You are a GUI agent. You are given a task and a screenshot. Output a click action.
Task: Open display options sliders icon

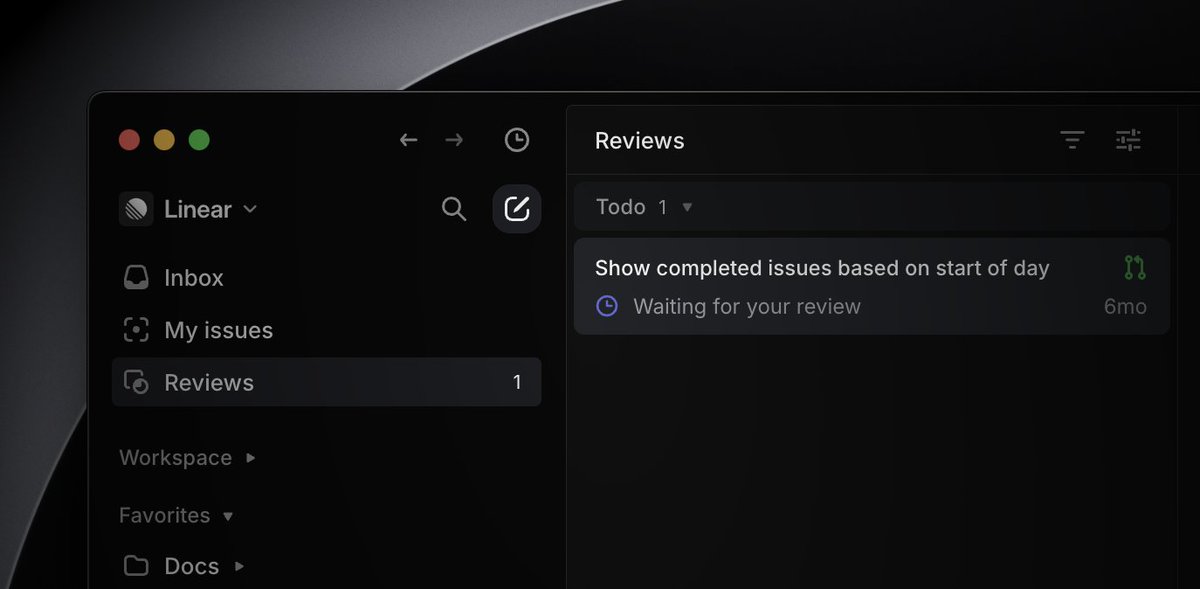click(x=1128, y=140)
